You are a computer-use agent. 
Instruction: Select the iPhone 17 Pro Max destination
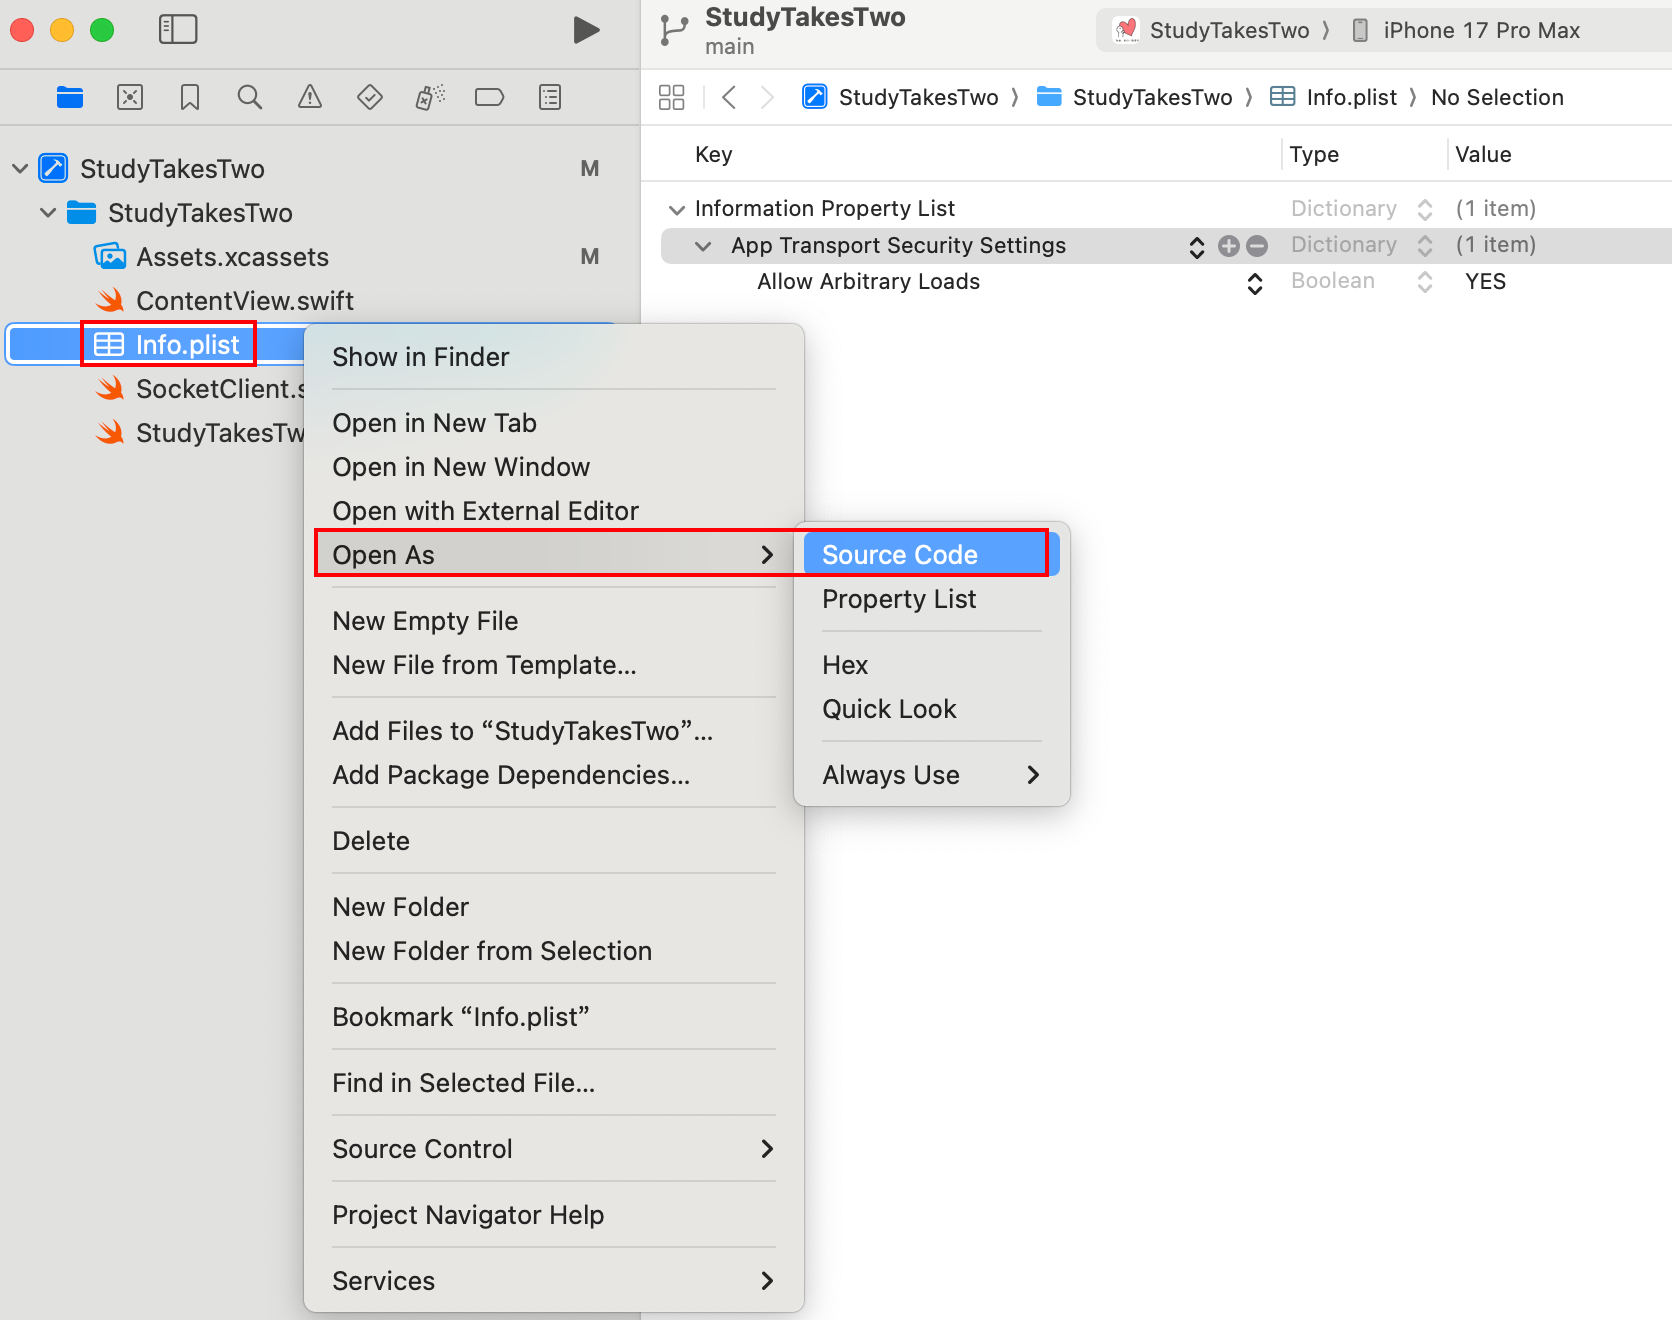tap(1465, 30)
